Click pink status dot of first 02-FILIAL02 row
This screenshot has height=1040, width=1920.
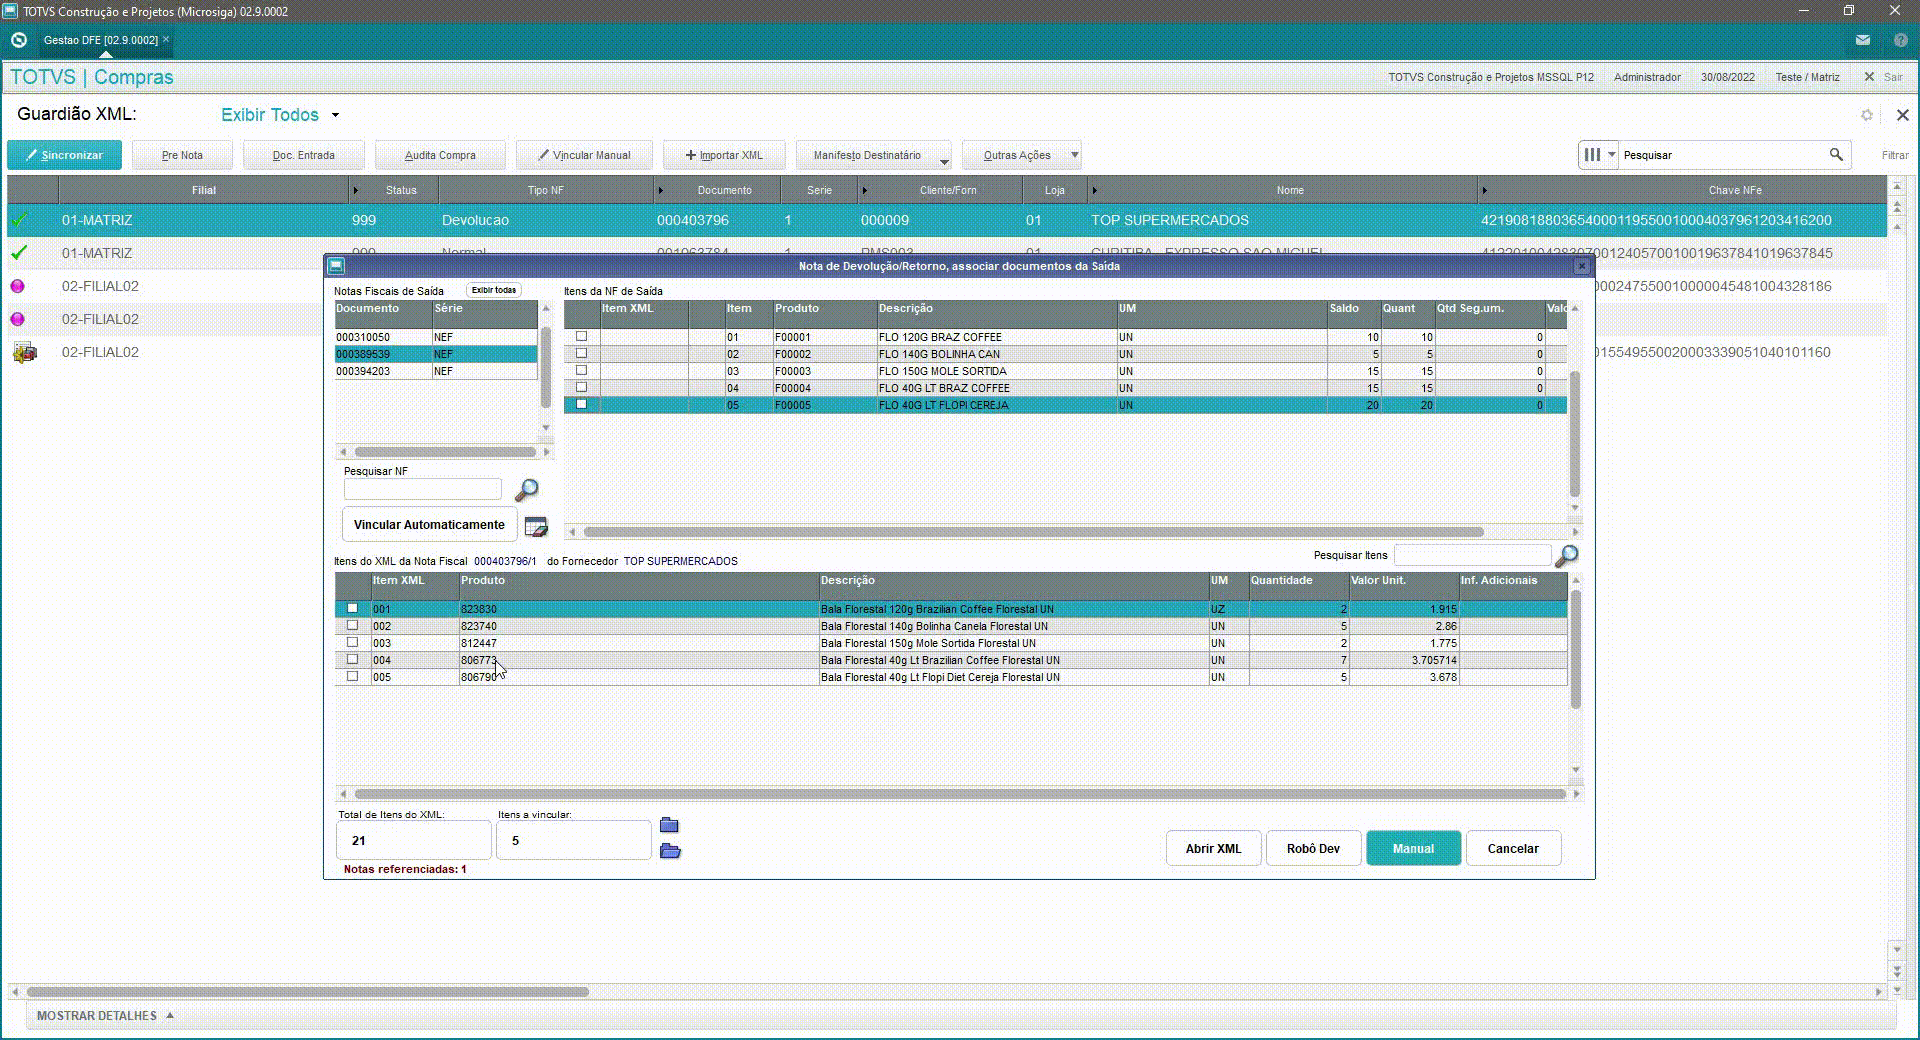tap(17, 286)
